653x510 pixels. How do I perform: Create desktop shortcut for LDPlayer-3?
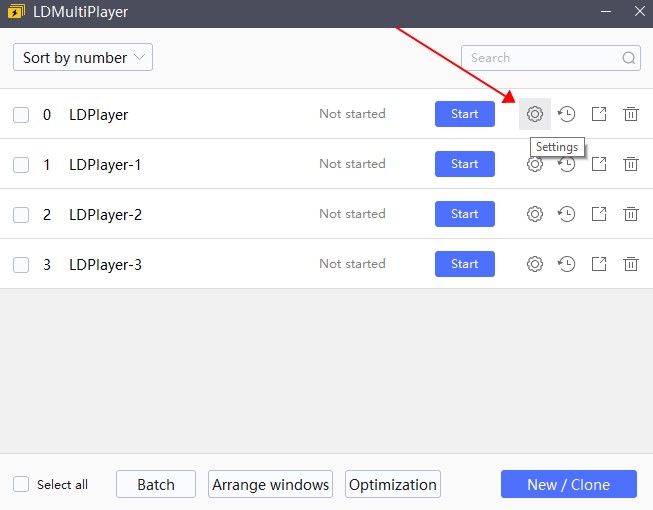coord(599,264)
